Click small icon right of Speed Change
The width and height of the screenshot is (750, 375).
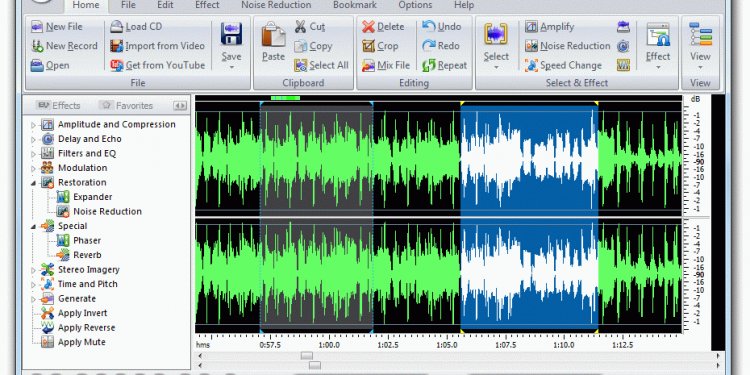[x=623, y=66]
